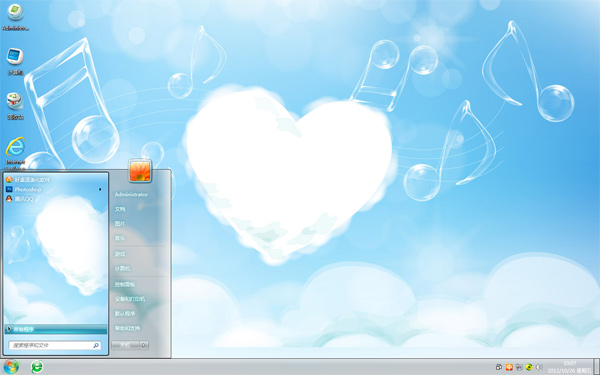Image resolution: width=600 pixels, height=375 pixels.
Task: Launch Internet Explorer from the taskbar
Action: tap(37, 367)
